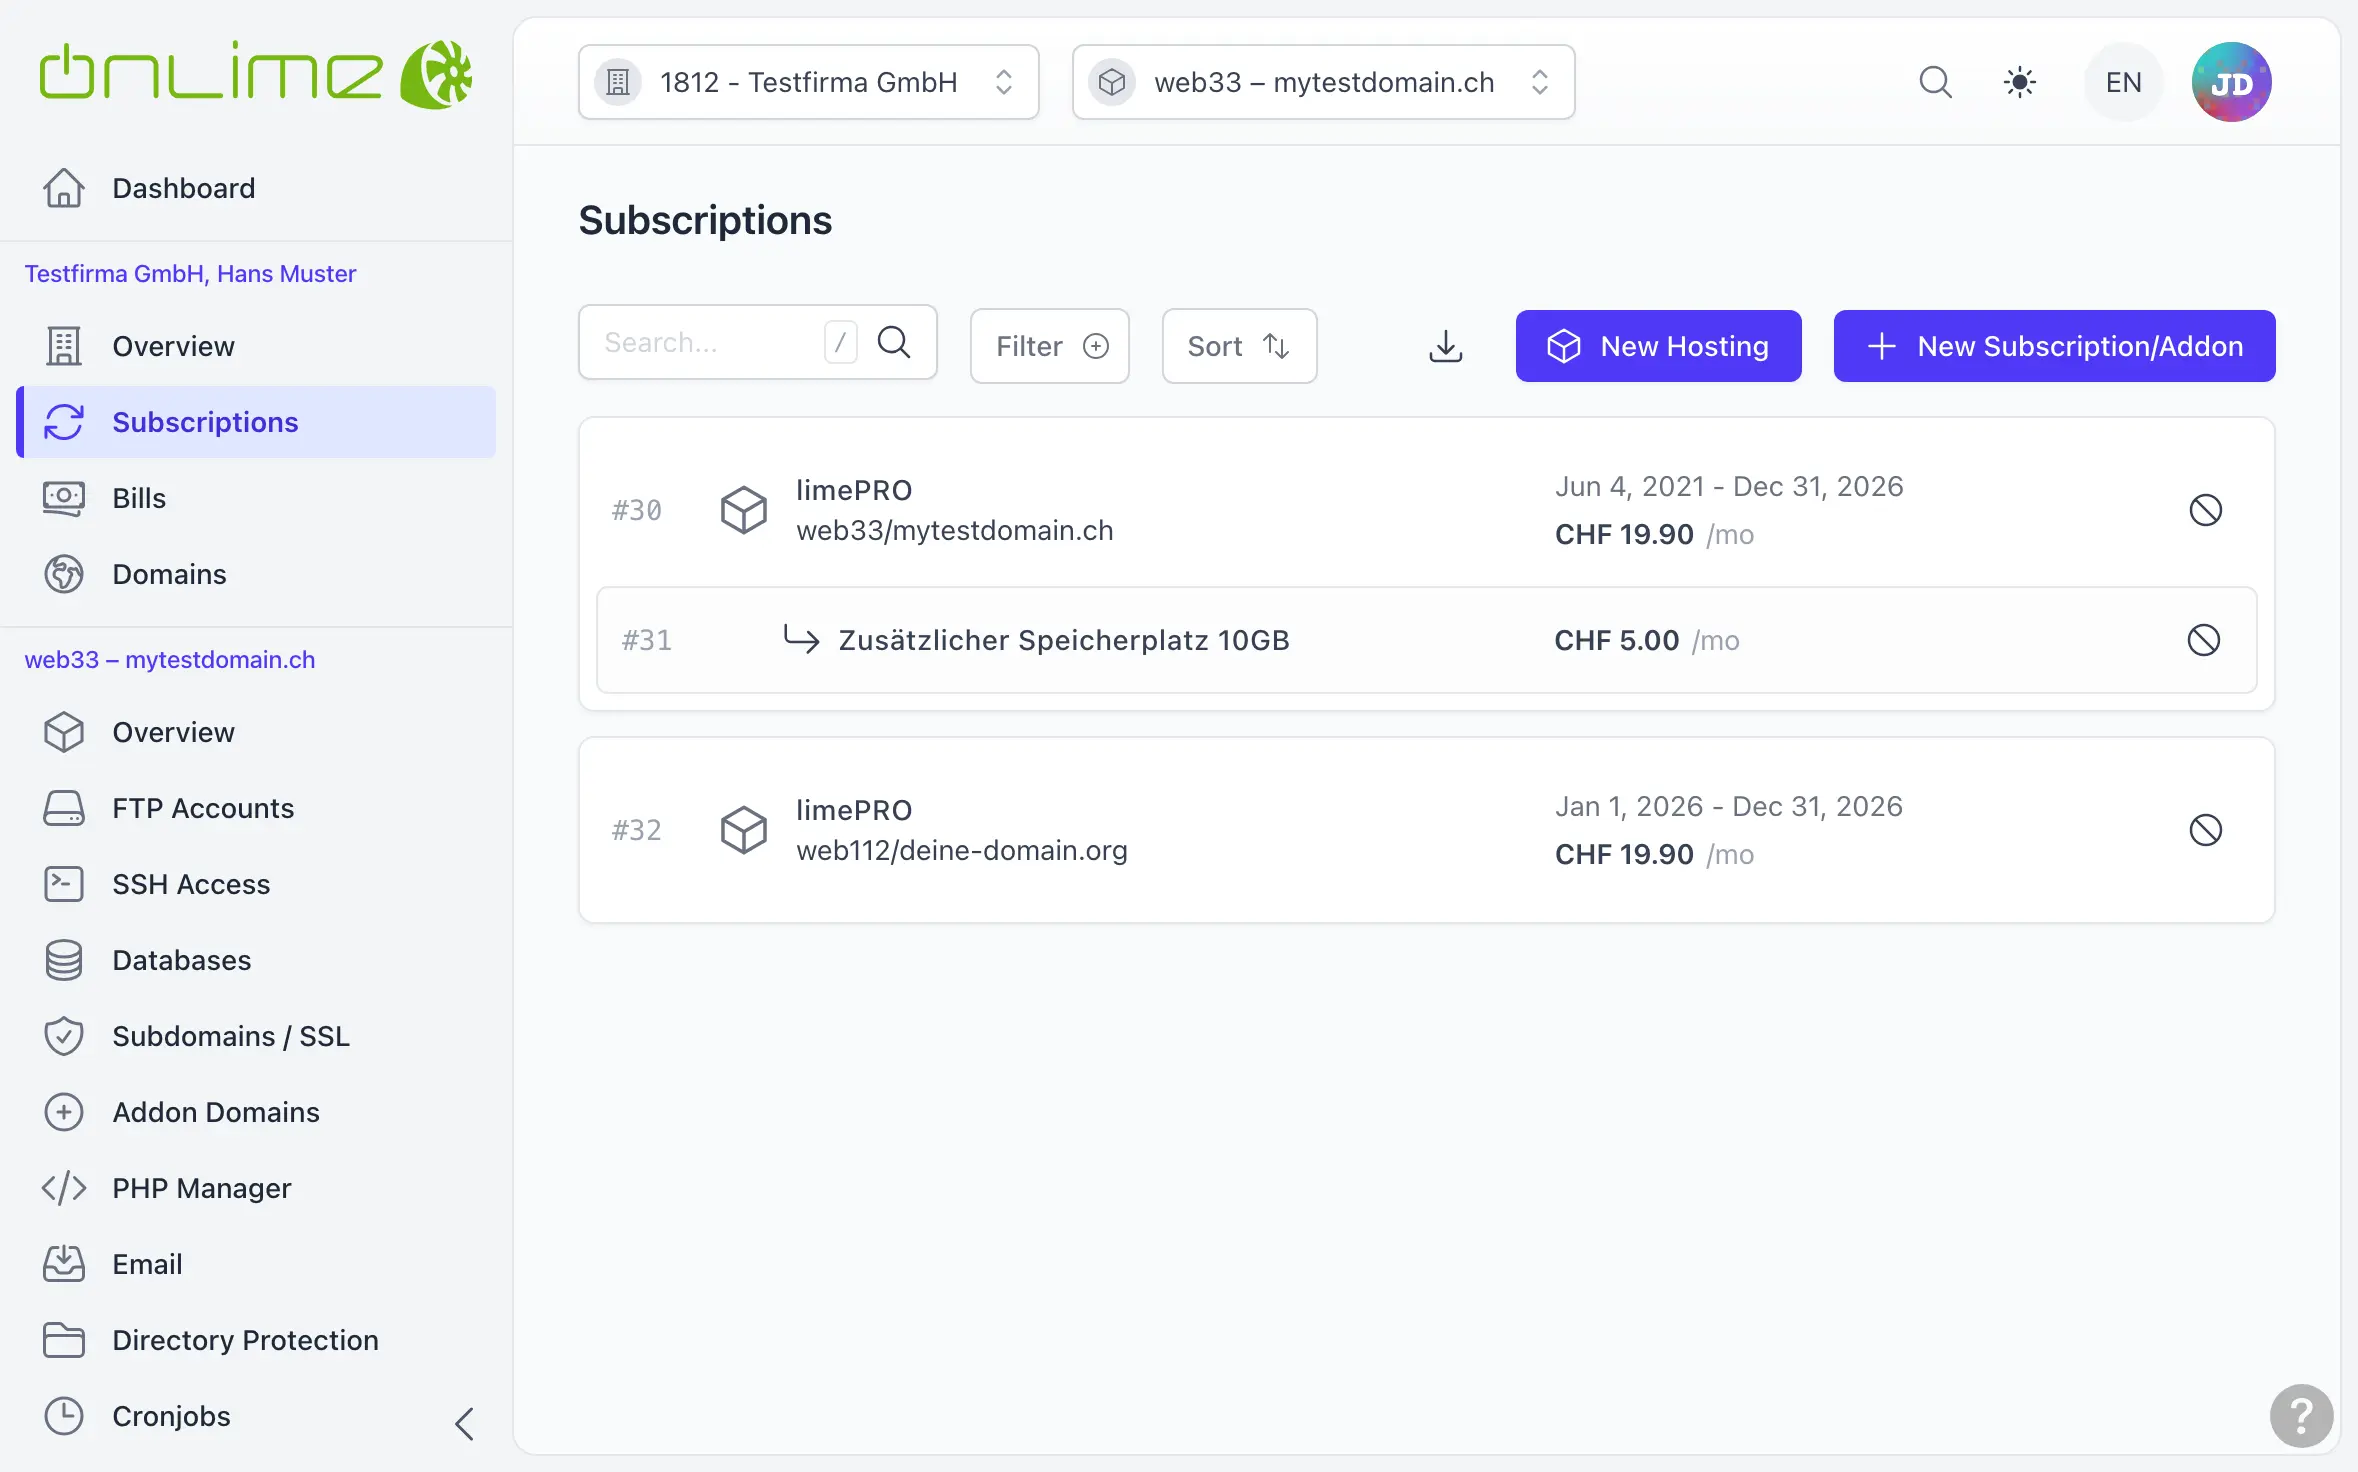Open FTP Accounts page
The width and height of the screenshot is (2358, 1472).
(x=255, y=808)
